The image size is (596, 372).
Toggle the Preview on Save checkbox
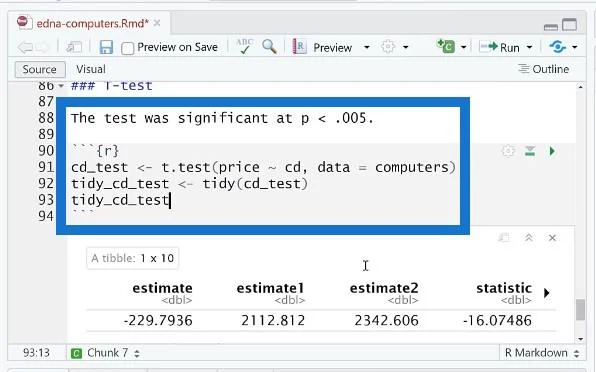tap(128, 48)
